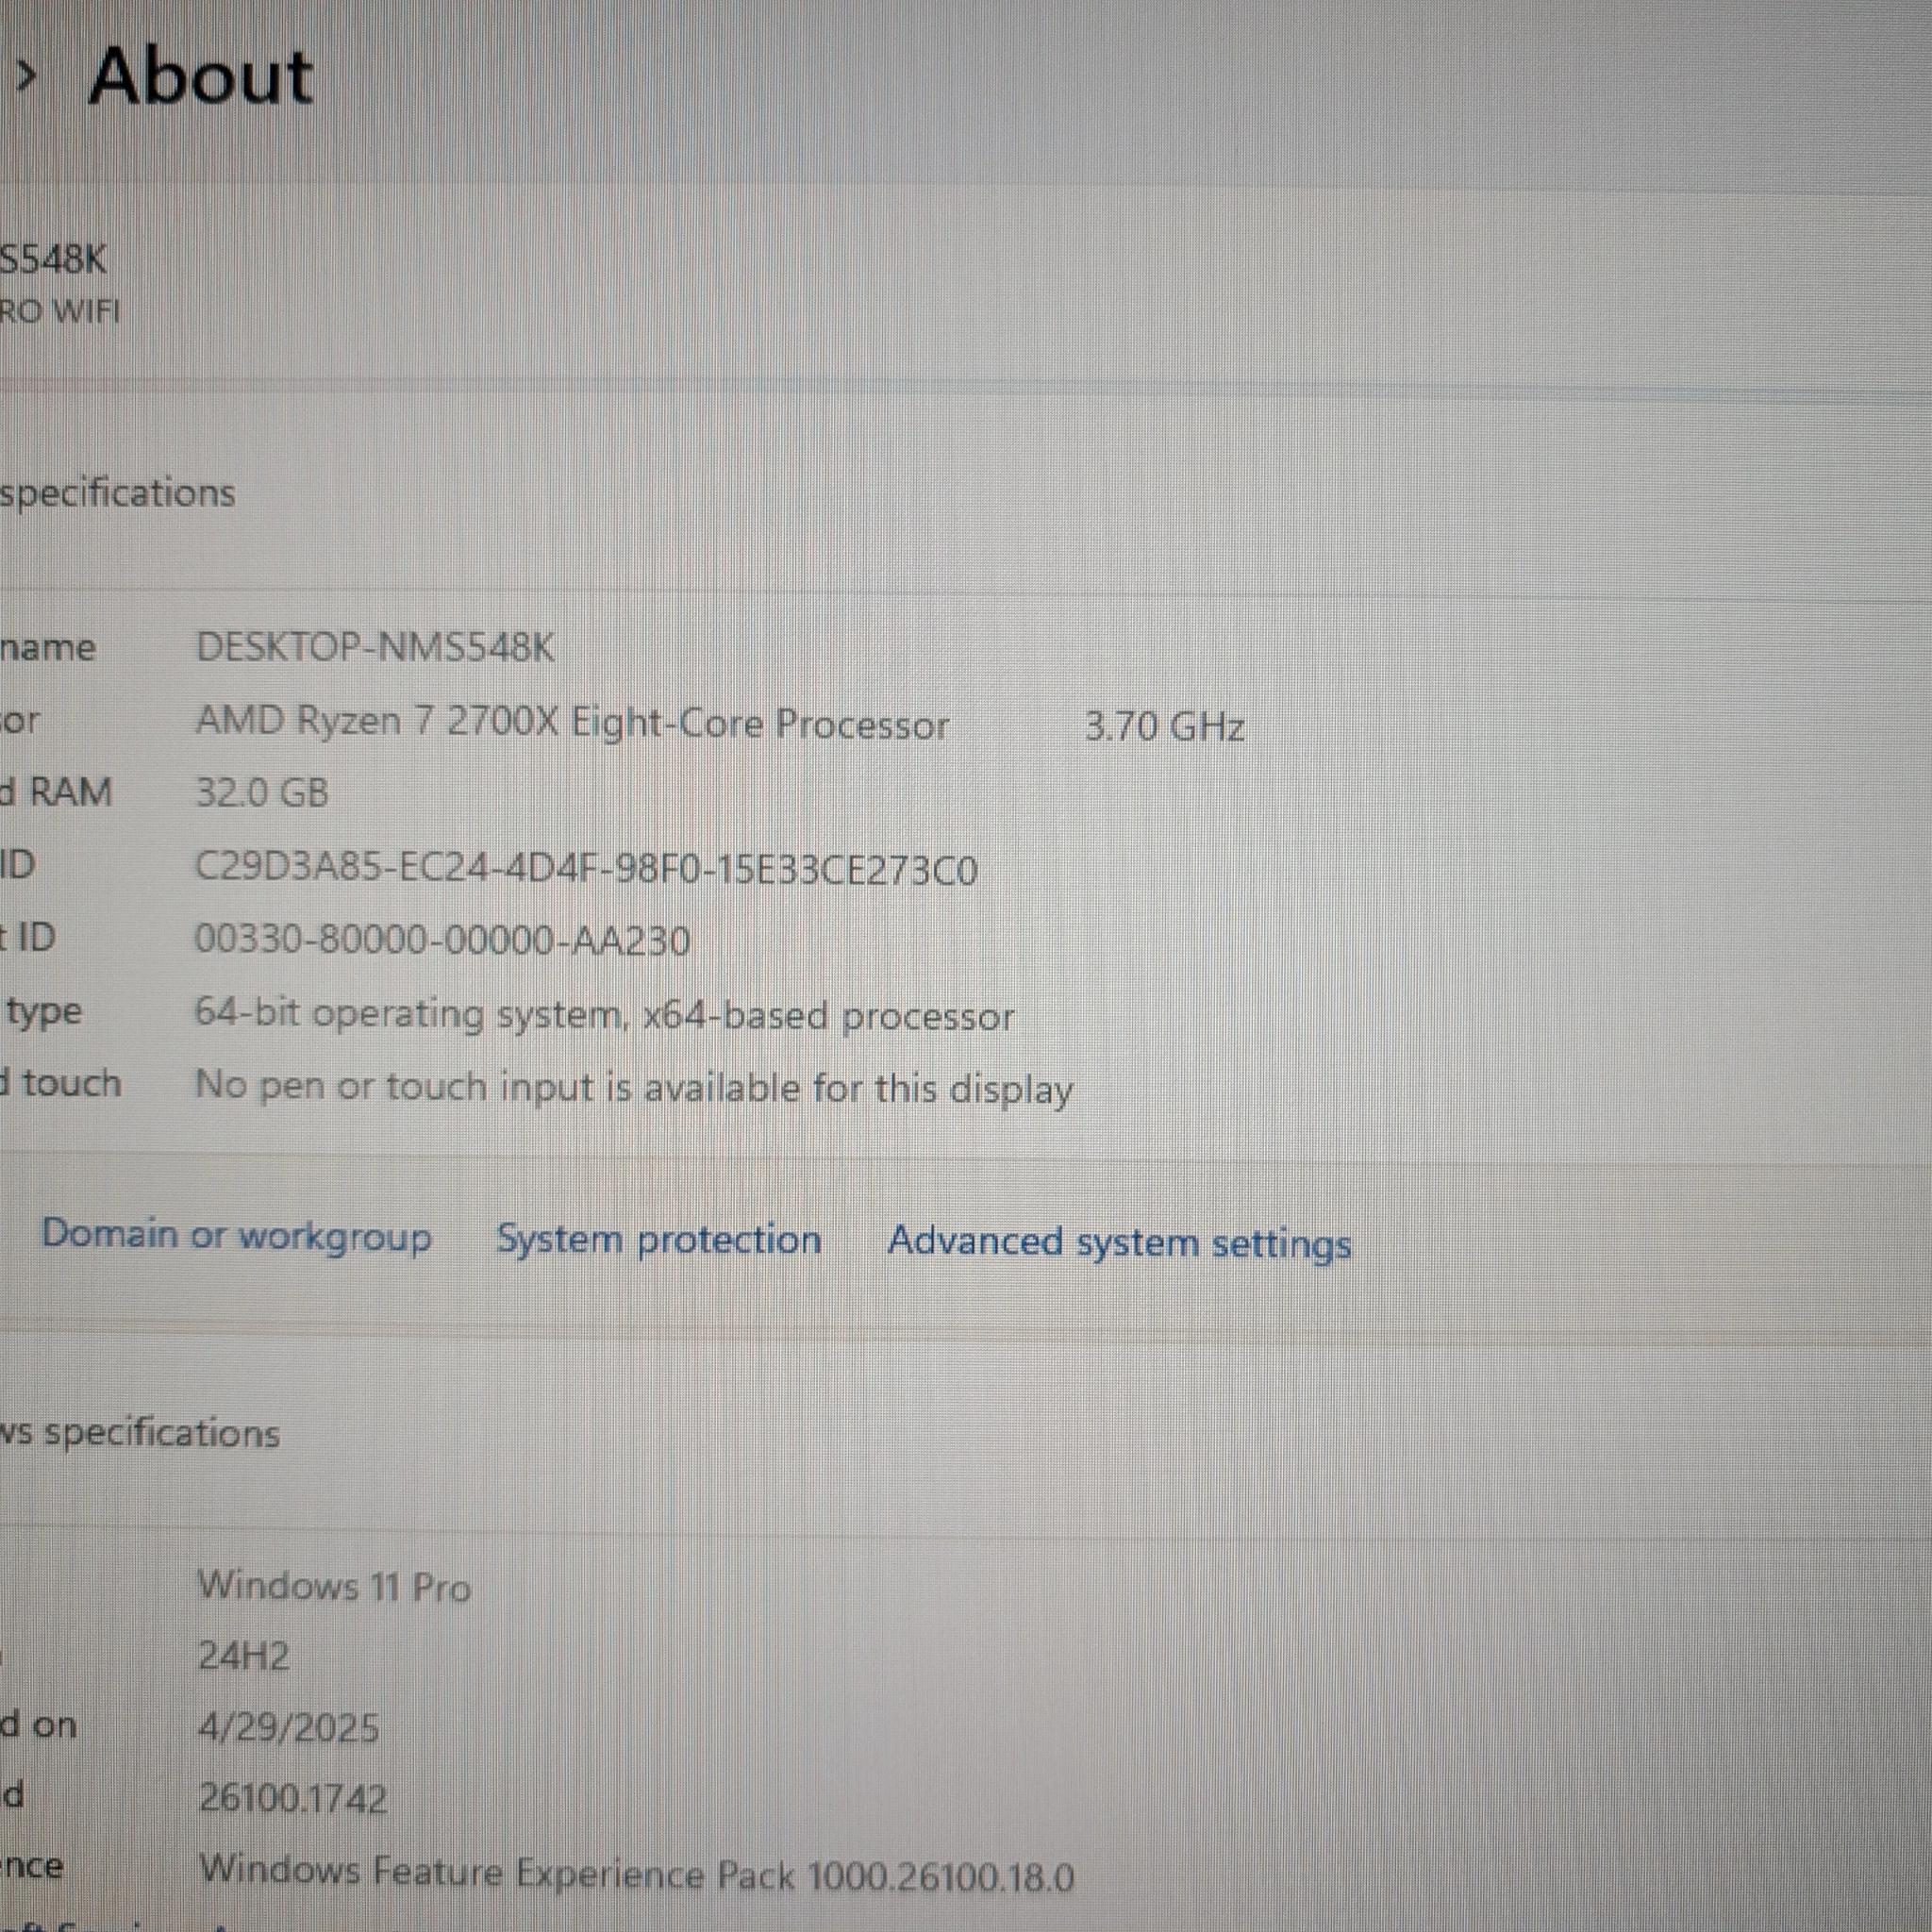Select product ID 00330-80000-00000-AA230

pyautogui.click(x=442, y=940)
